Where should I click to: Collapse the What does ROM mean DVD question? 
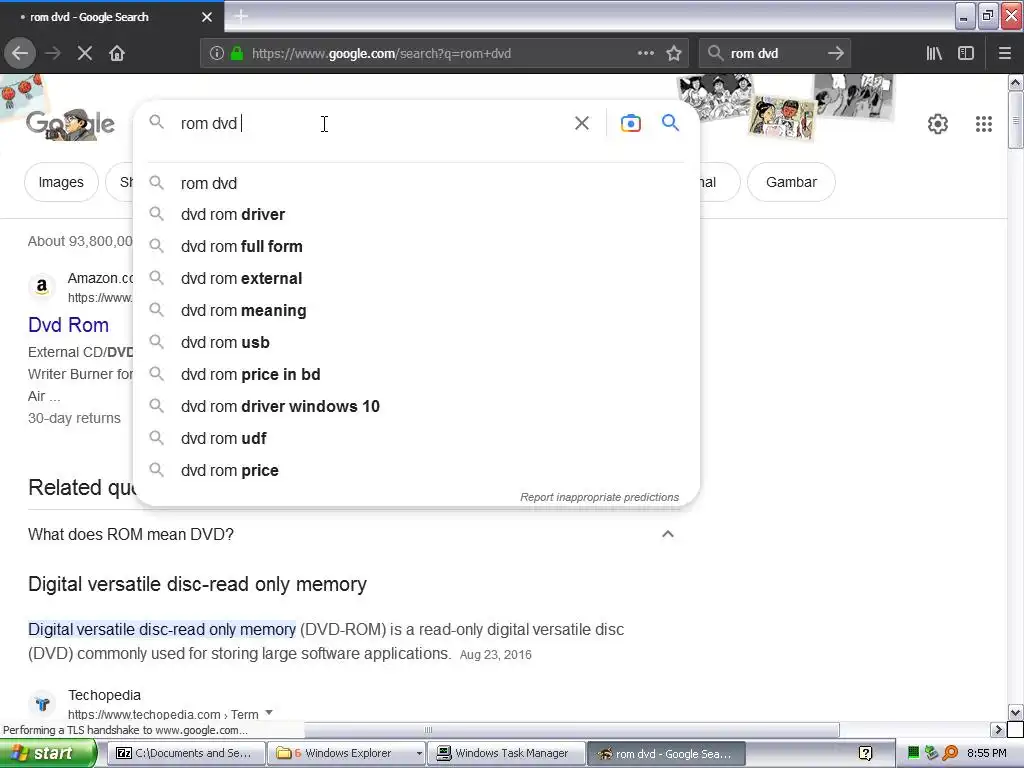pyautogui.click(x=667, y=534)
